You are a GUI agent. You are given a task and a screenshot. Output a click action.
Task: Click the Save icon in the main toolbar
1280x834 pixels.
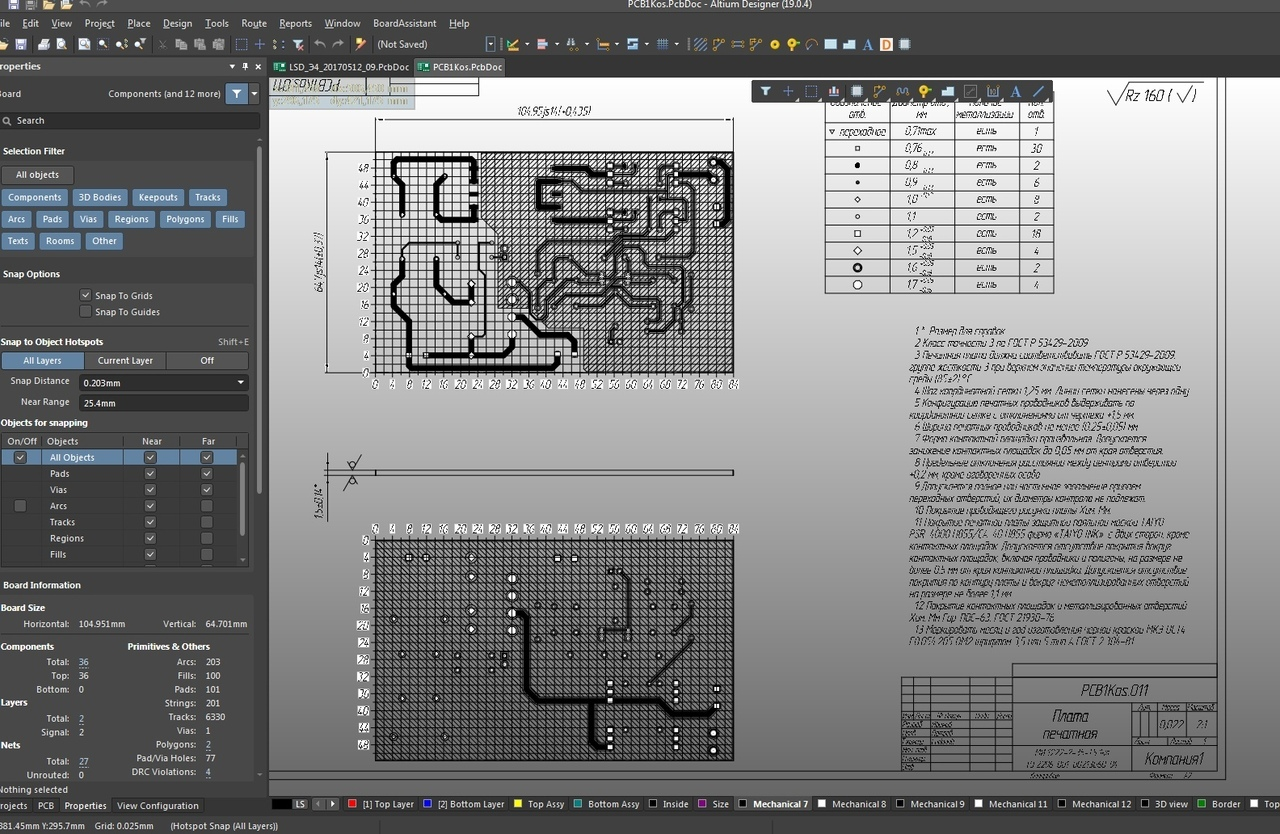[x=21, y=44]
